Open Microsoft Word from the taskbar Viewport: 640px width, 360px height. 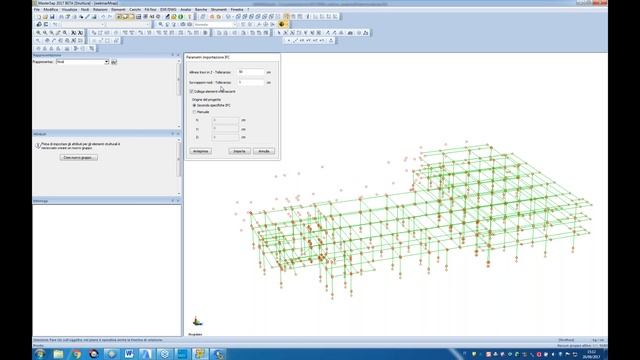129,354
